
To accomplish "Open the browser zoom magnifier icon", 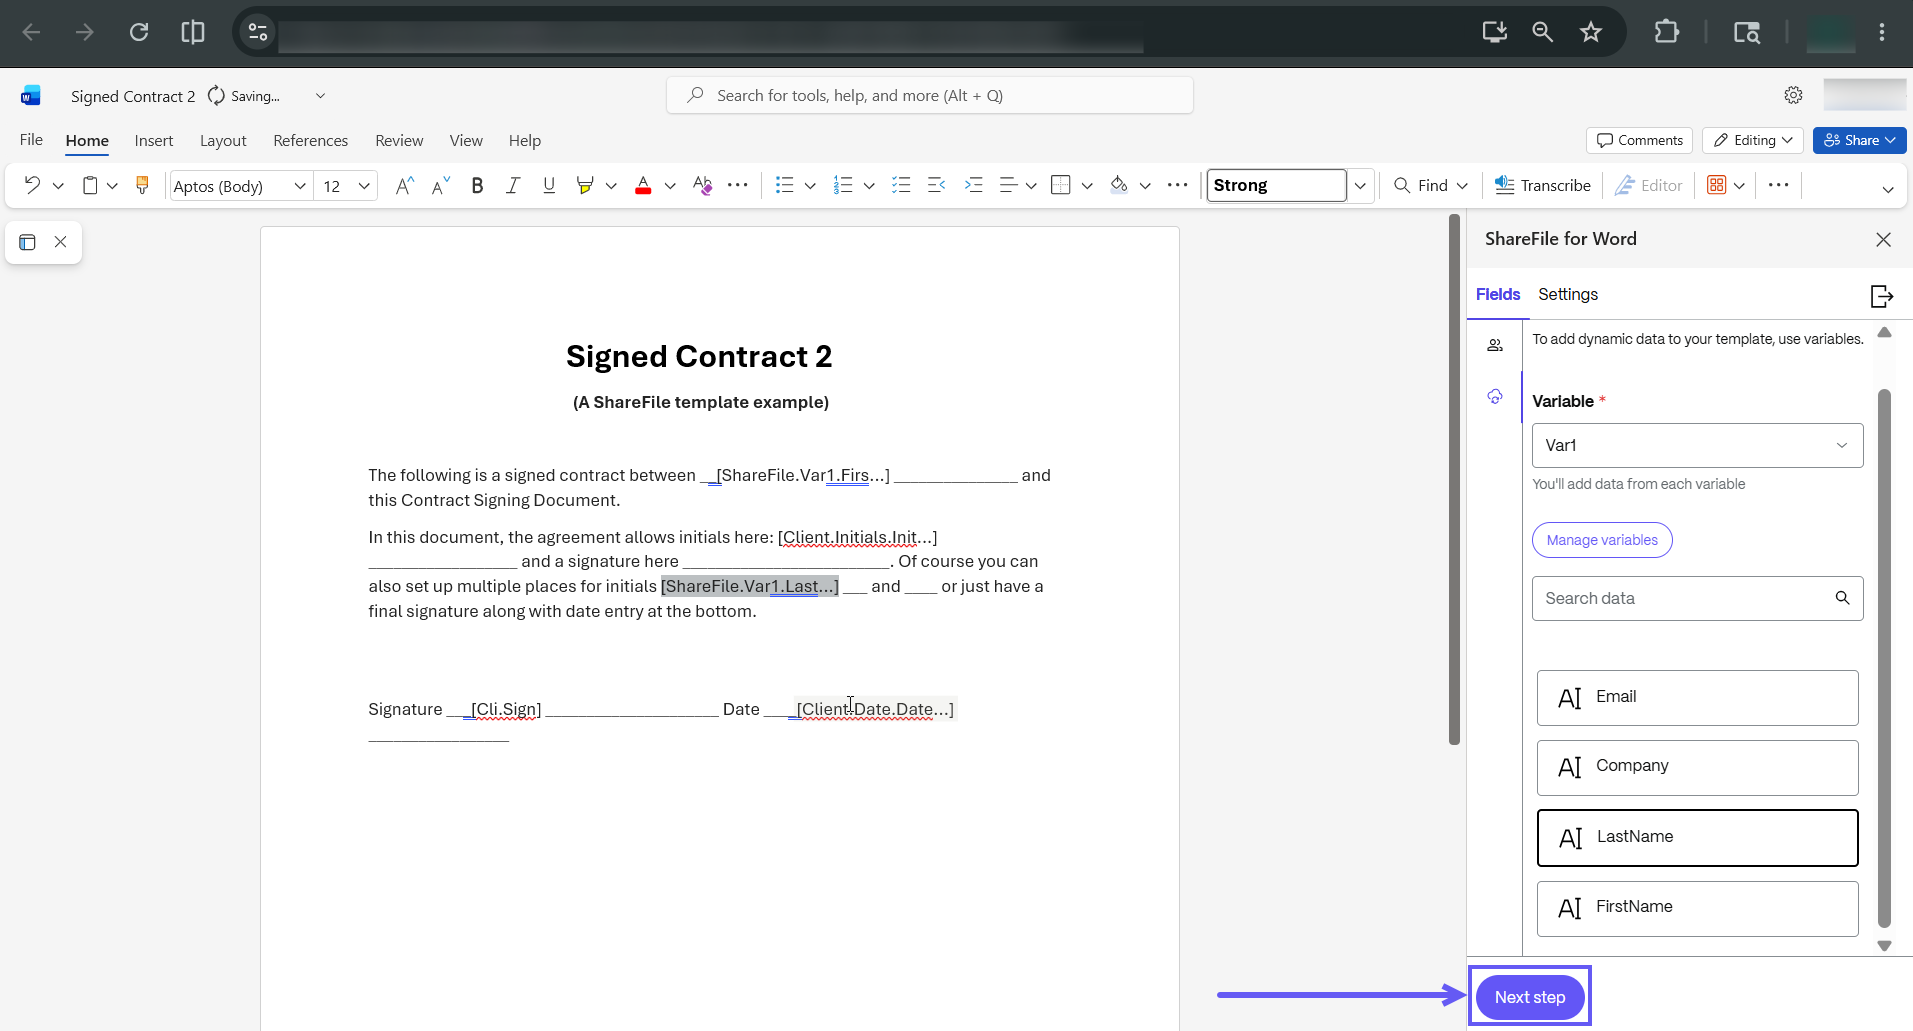I will click(x=1542, y=32).
